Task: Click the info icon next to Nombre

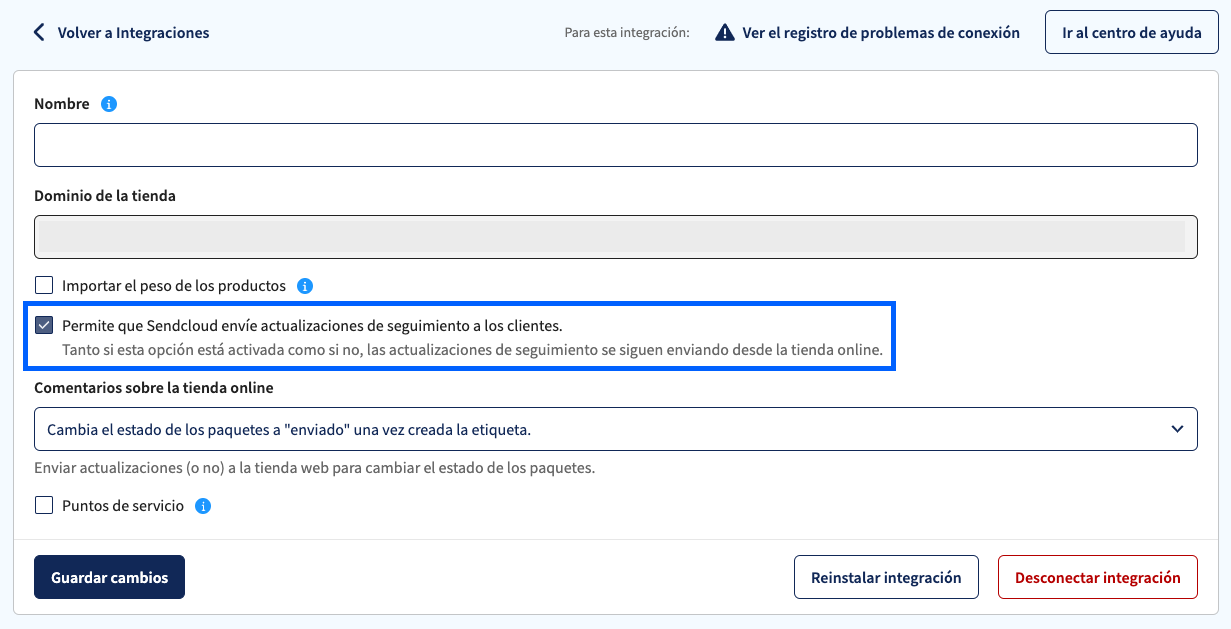Action: (109, 104)
